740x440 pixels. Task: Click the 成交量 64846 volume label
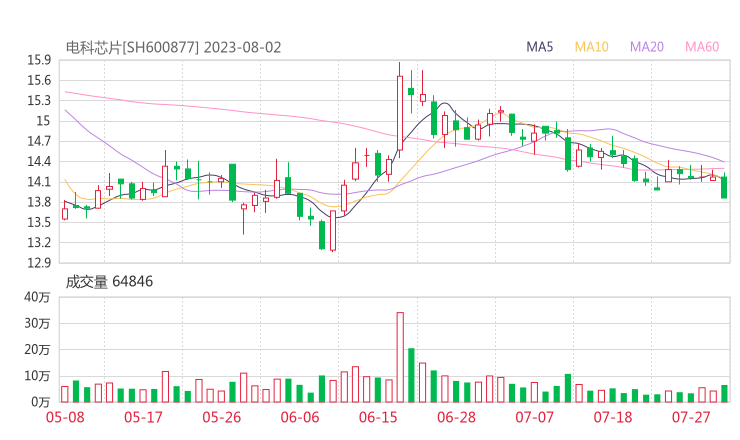(109, 282)
